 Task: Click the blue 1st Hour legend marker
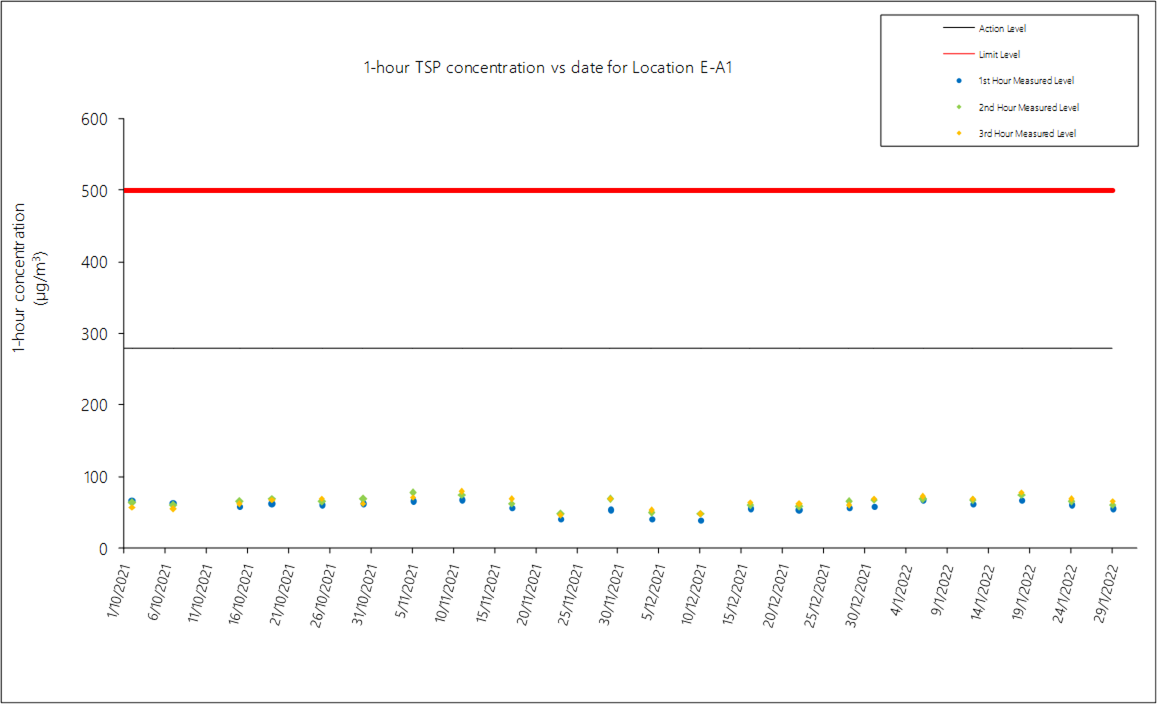[x=958, y=80]
